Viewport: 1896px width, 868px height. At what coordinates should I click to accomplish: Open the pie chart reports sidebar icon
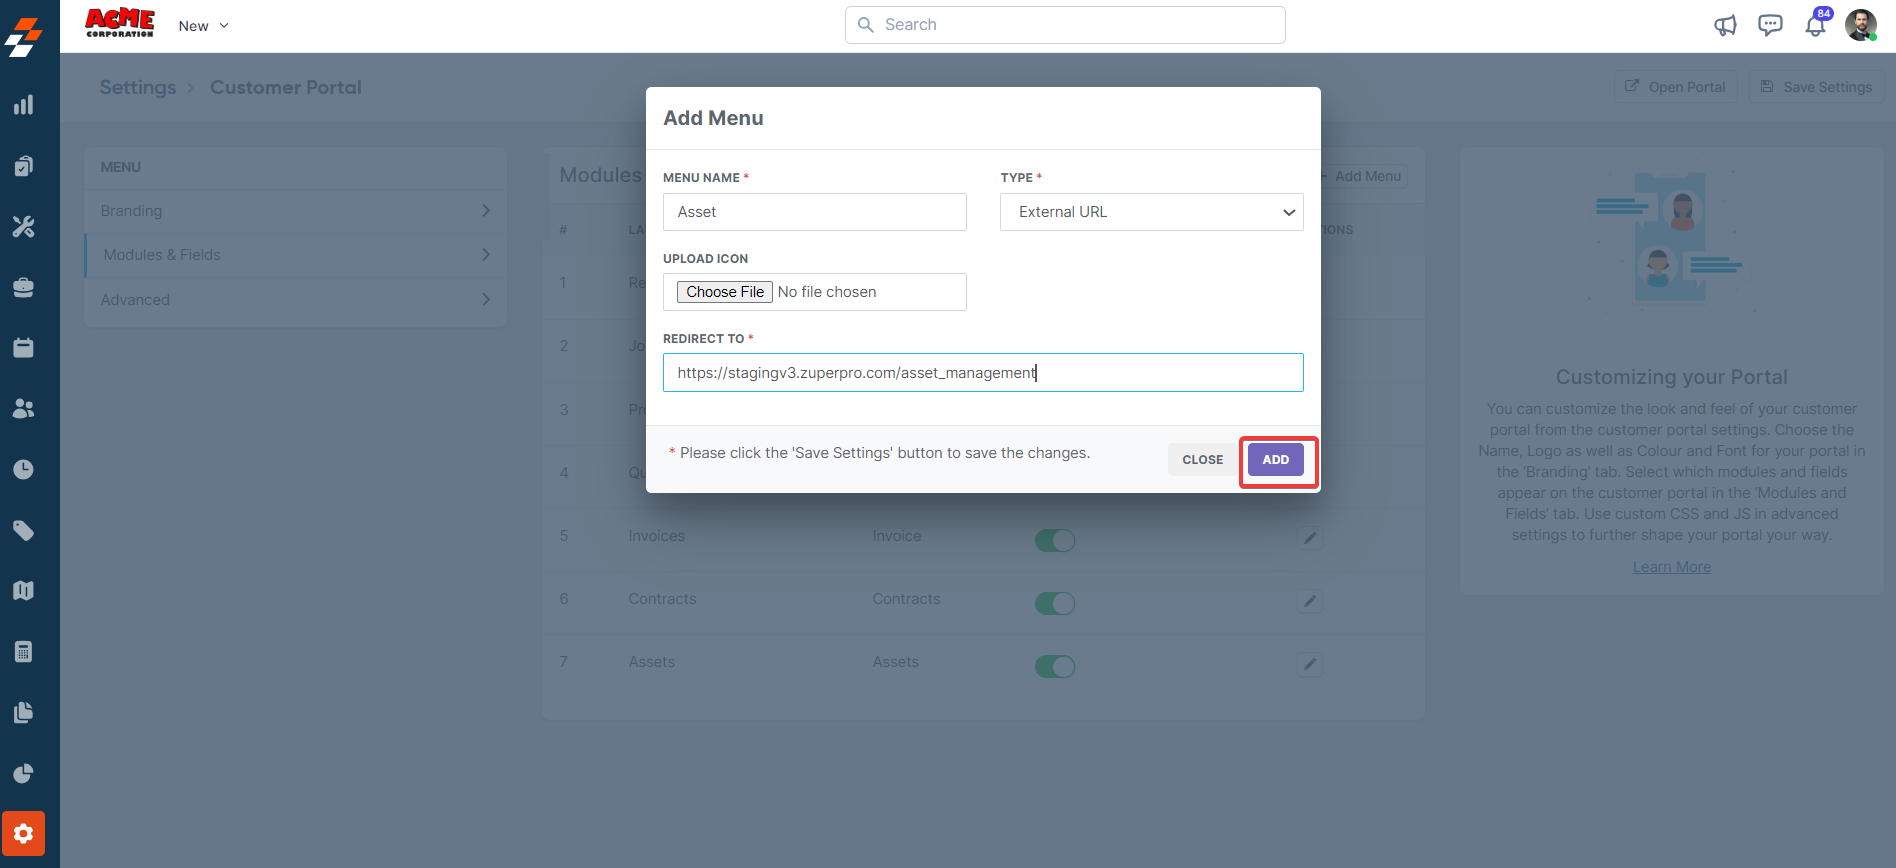click(24, 773)
